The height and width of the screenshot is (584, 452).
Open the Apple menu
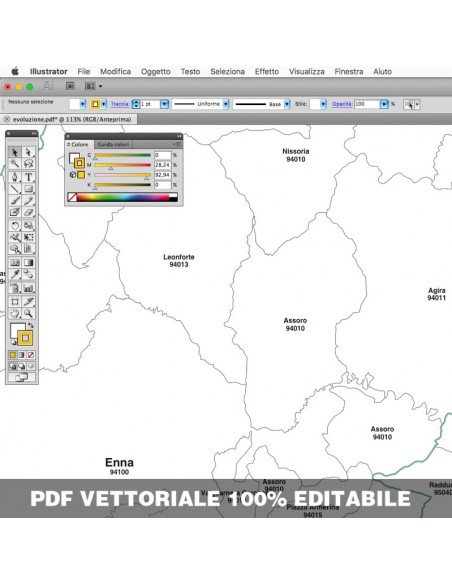pos(15,71)
